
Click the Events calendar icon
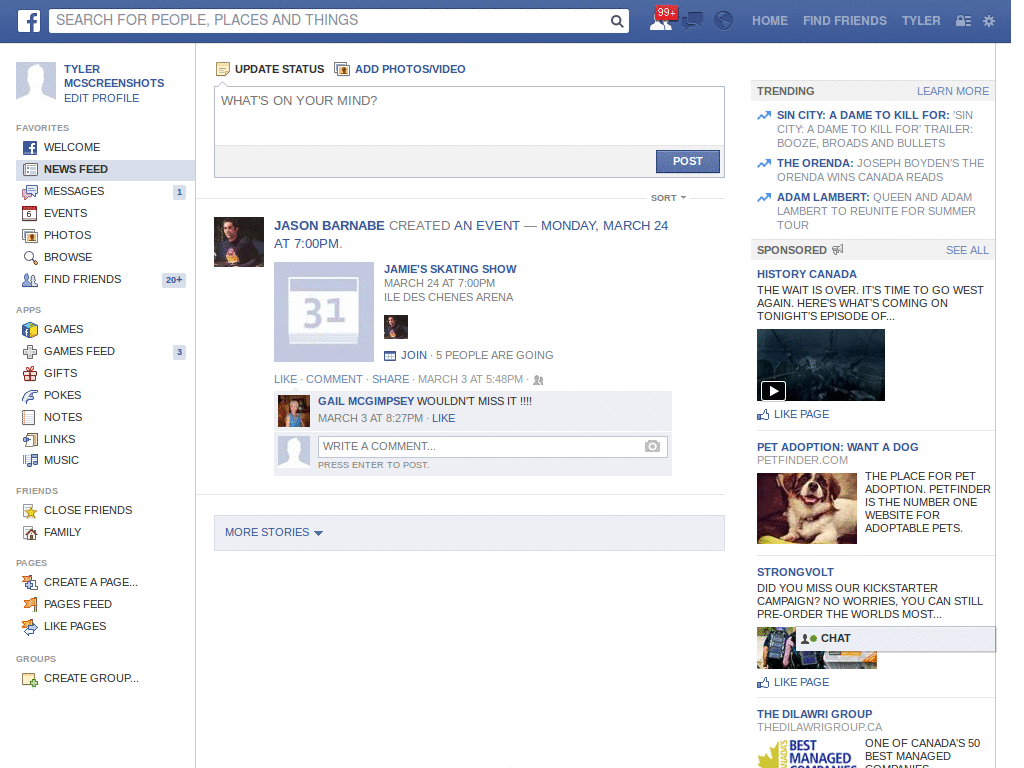pyautogui.click(x=29, y=214)
